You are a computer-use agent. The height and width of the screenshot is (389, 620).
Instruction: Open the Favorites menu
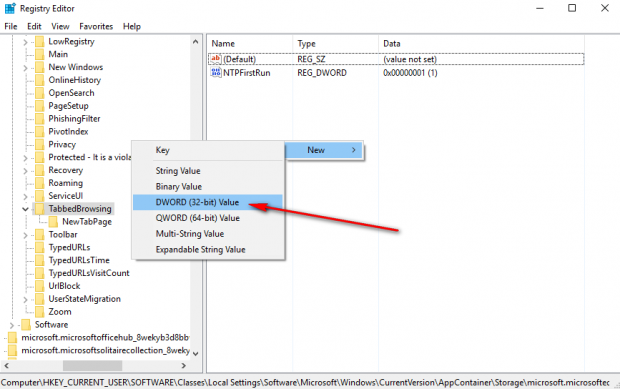point(96,26)
